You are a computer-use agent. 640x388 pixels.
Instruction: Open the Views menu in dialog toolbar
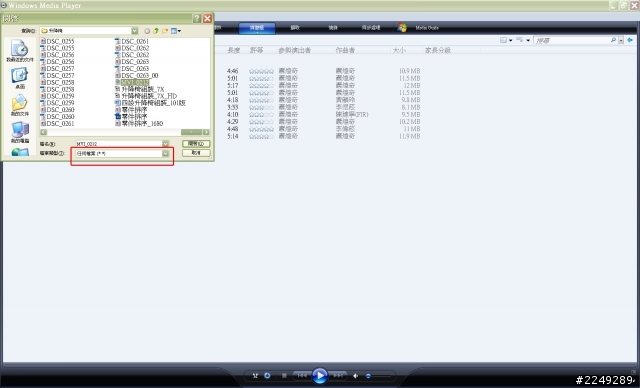click(176, 31)
